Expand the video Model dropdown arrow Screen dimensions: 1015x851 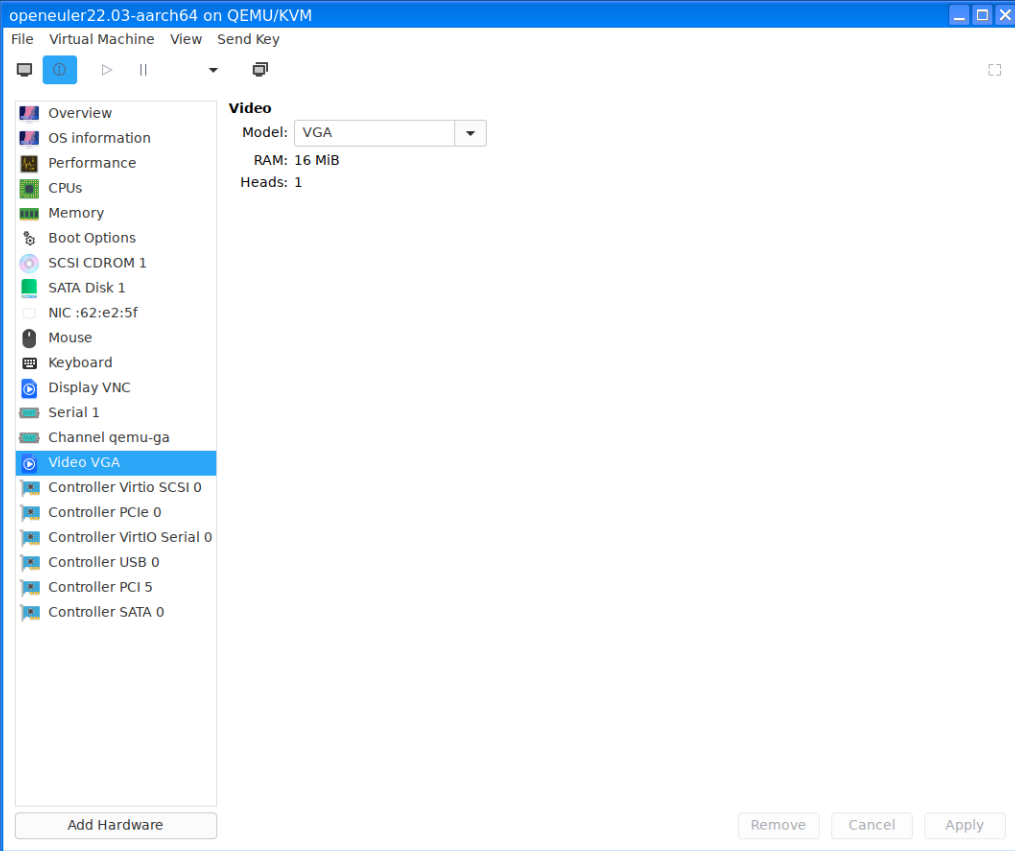470,133
